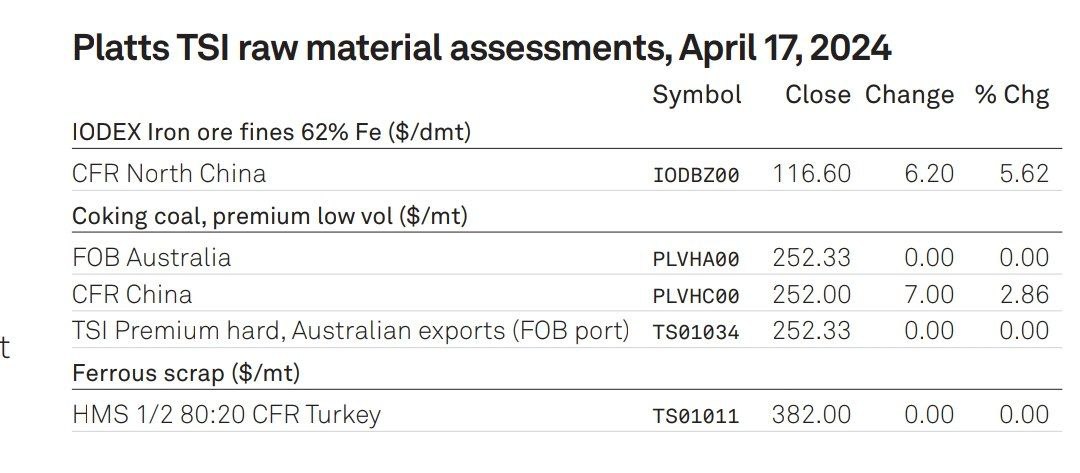Click the FOB Australia row label
Viewport: 1080px width, 473px height.
pos(152,257)
